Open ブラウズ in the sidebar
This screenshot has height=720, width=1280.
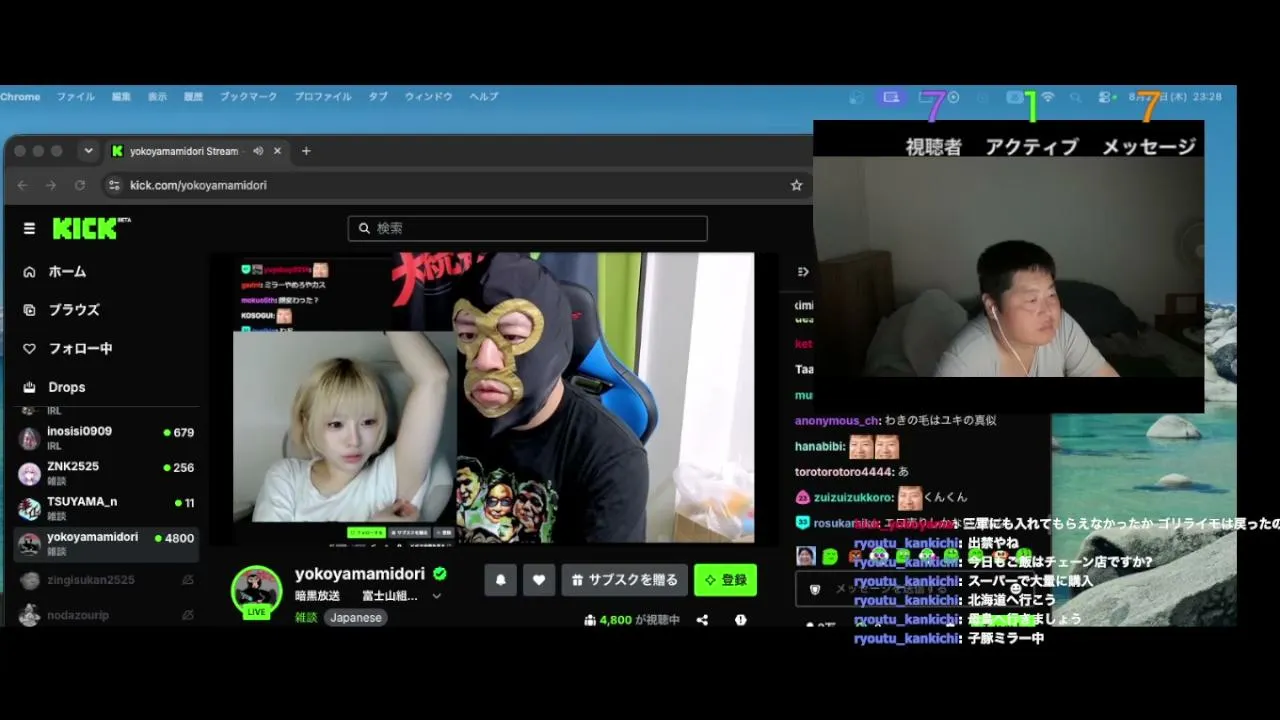pos(73,310)
